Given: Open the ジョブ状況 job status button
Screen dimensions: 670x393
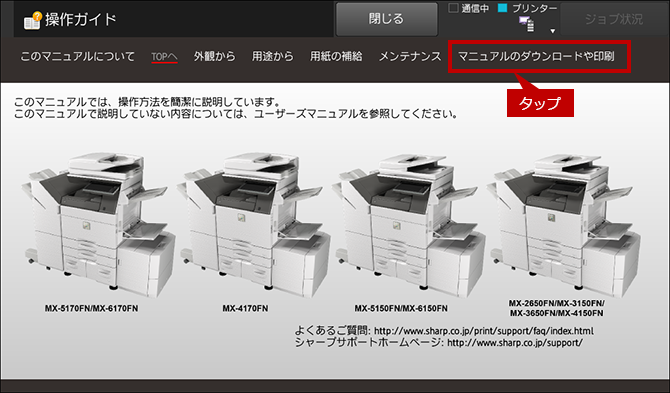Looking at the screenshot, I should click(x=614, y=19).
